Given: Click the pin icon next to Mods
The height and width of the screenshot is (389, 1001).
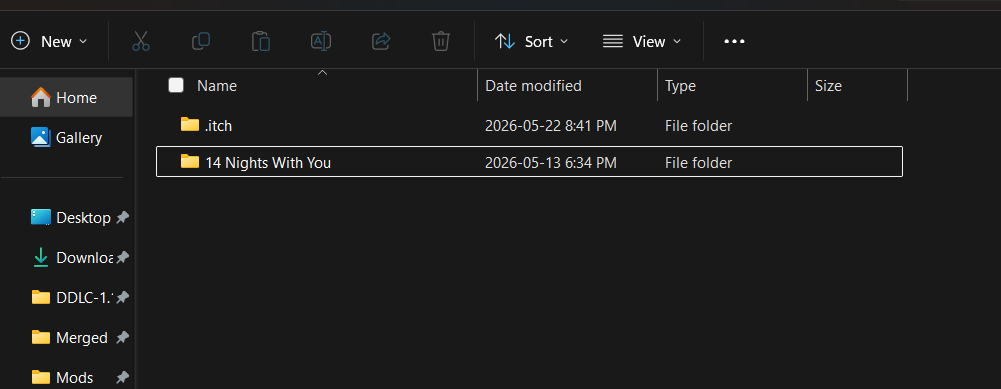Looking at the screenshot, I should coord(123,378).
